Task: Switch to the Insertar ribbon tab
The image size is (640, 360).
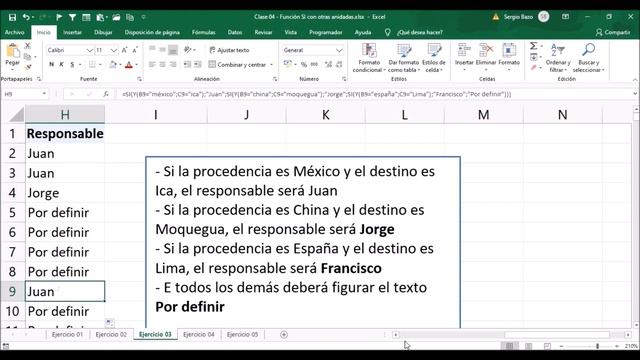Action: (72, 32)
